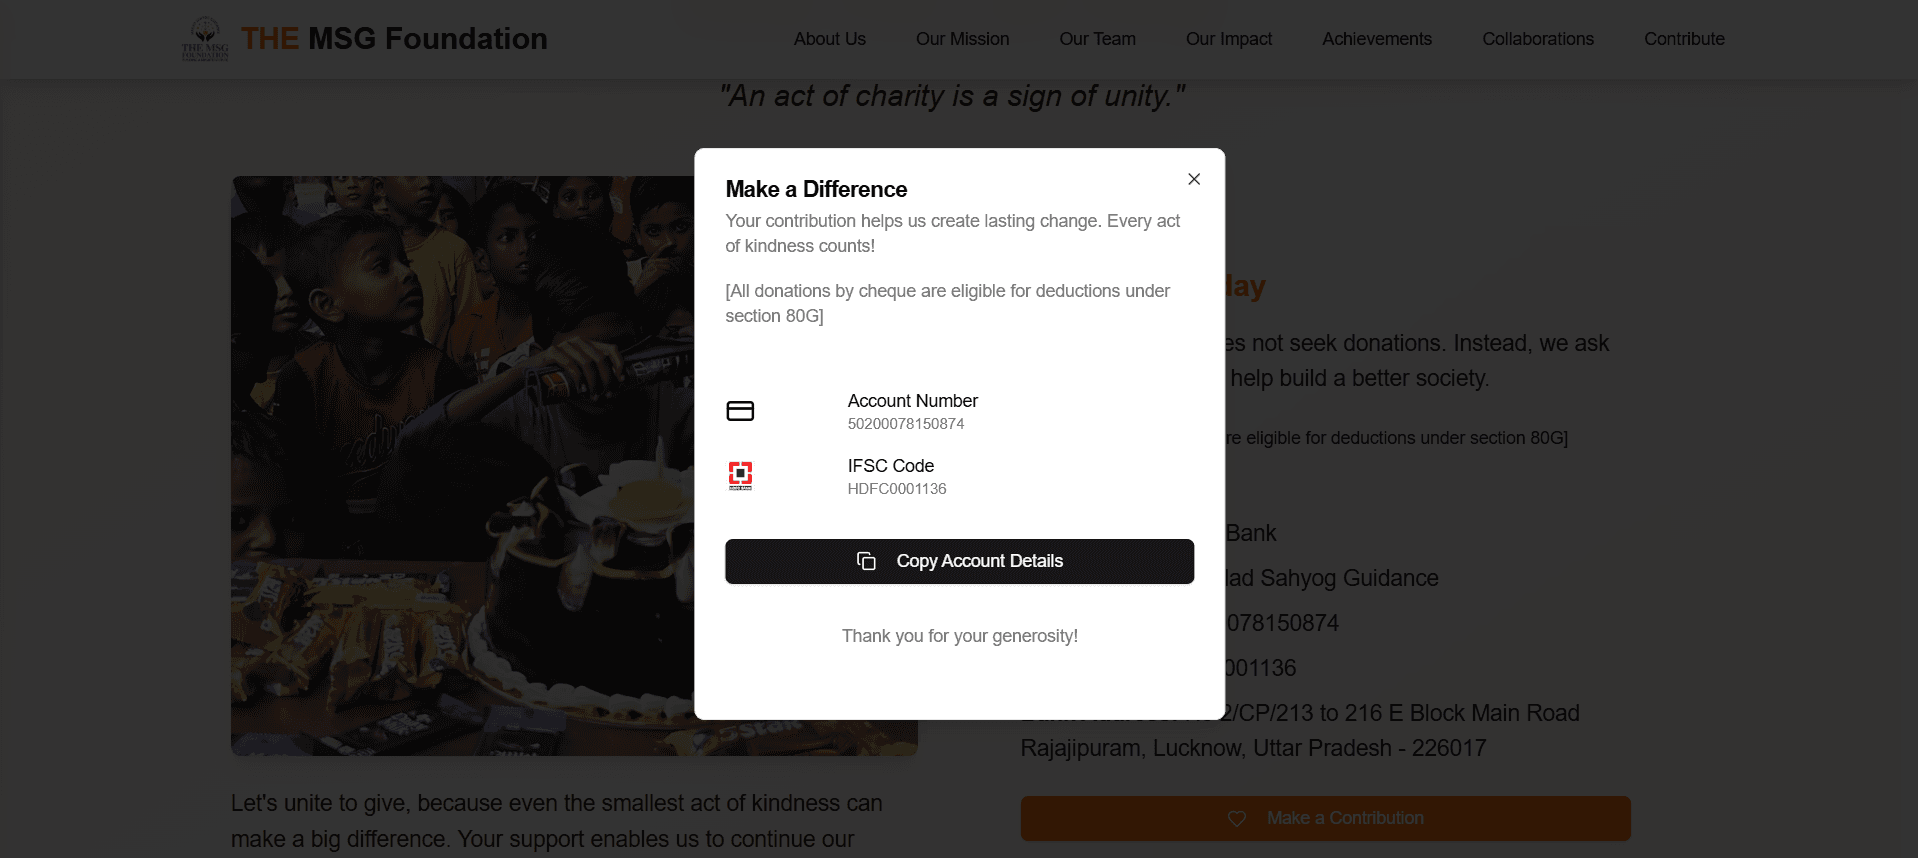Click the HDFC bank logo icon
The image size is (1918, 858).
(x=740, y=475)
